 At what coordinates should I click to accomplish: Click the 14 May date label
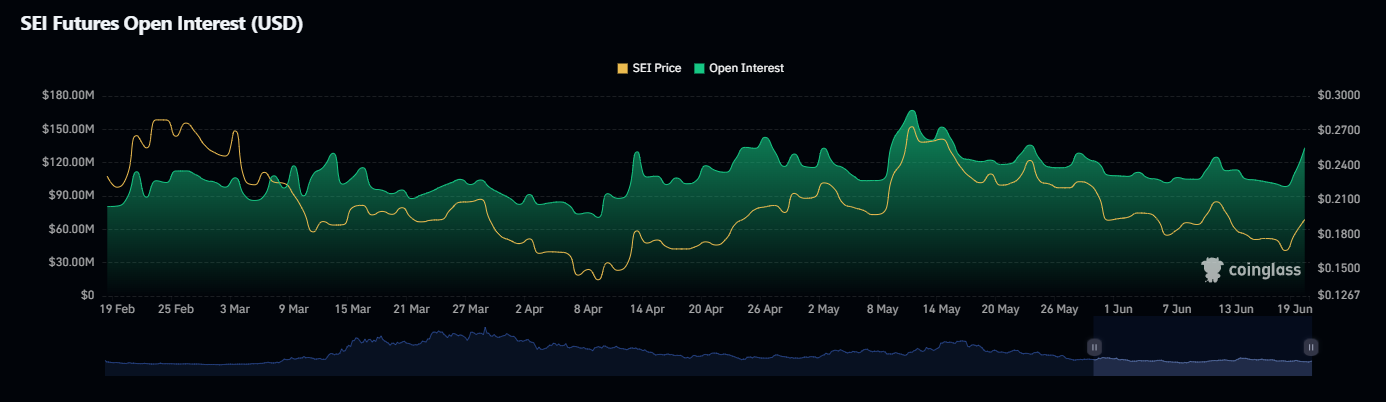941,310
